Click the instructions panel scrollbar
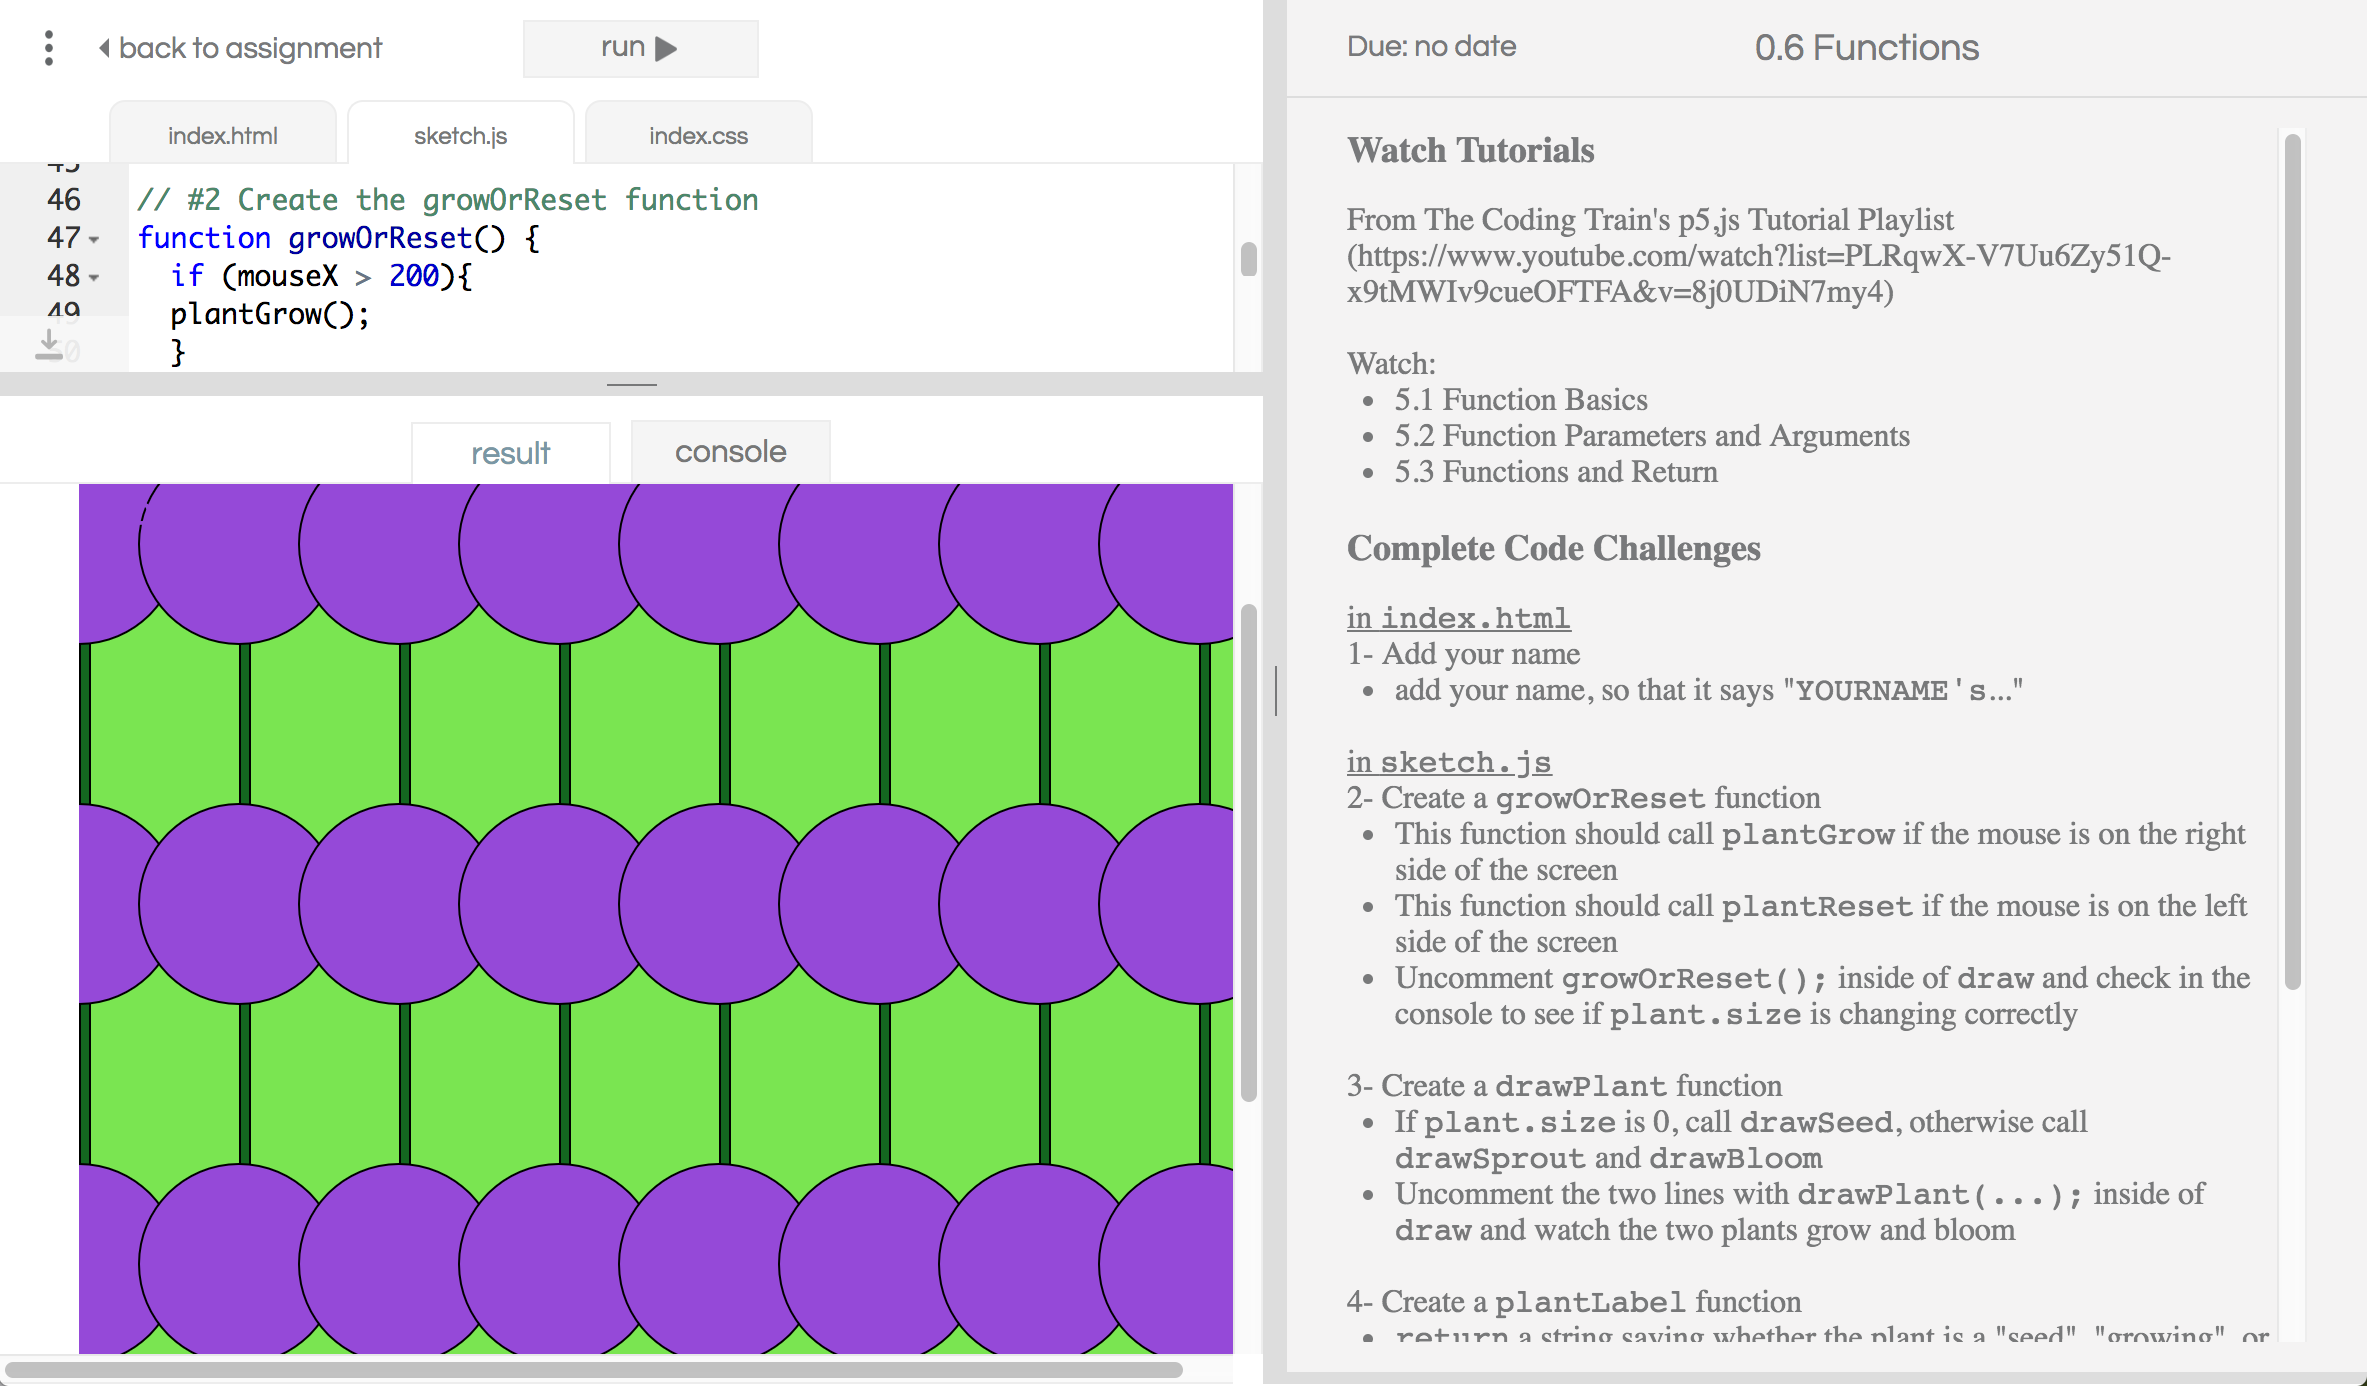2367x1386 pixels. pyautogui.click(x=2293, y=560)
